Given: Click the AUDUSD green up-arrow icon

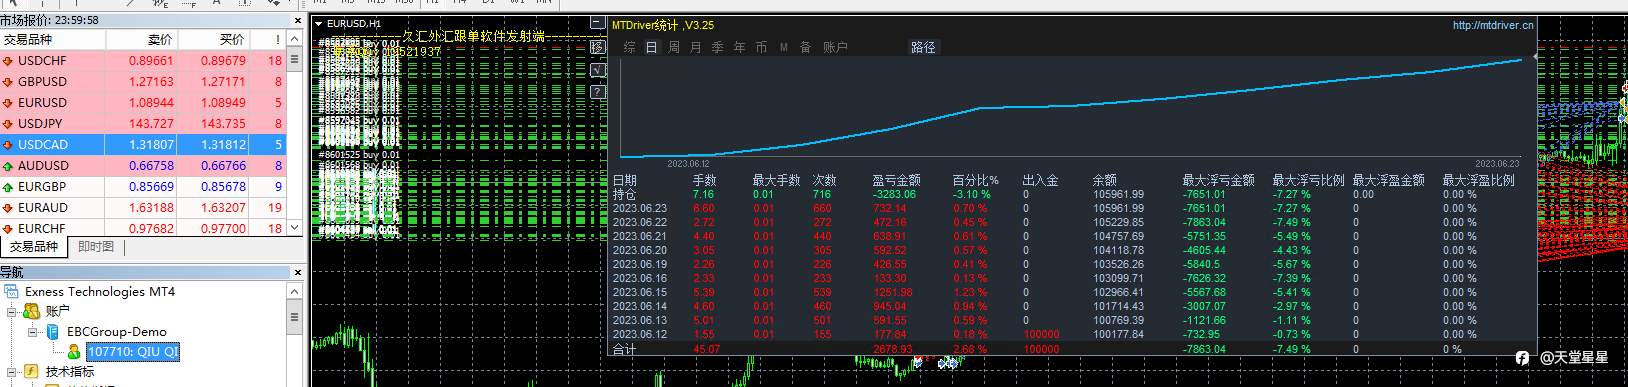Looking at the screenshot, I should point(9,166).
